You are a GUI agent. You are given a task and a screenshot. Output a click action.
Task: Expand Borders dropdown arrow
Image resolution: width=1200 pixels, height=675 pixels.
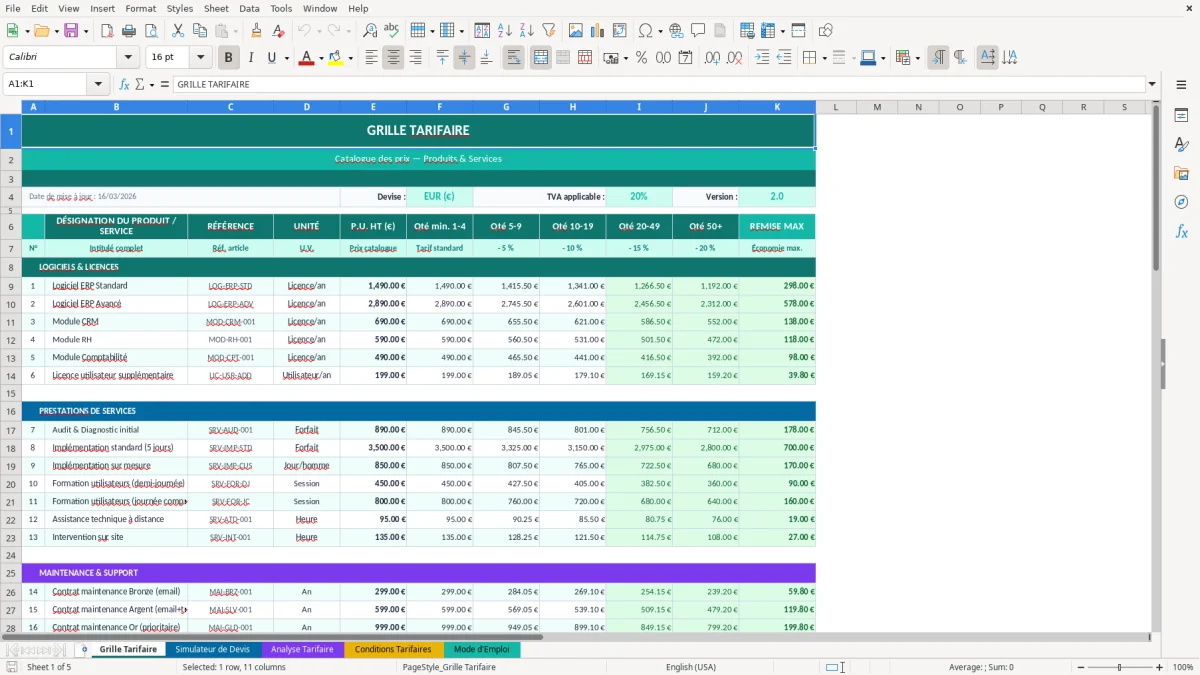tap(824, 58)
